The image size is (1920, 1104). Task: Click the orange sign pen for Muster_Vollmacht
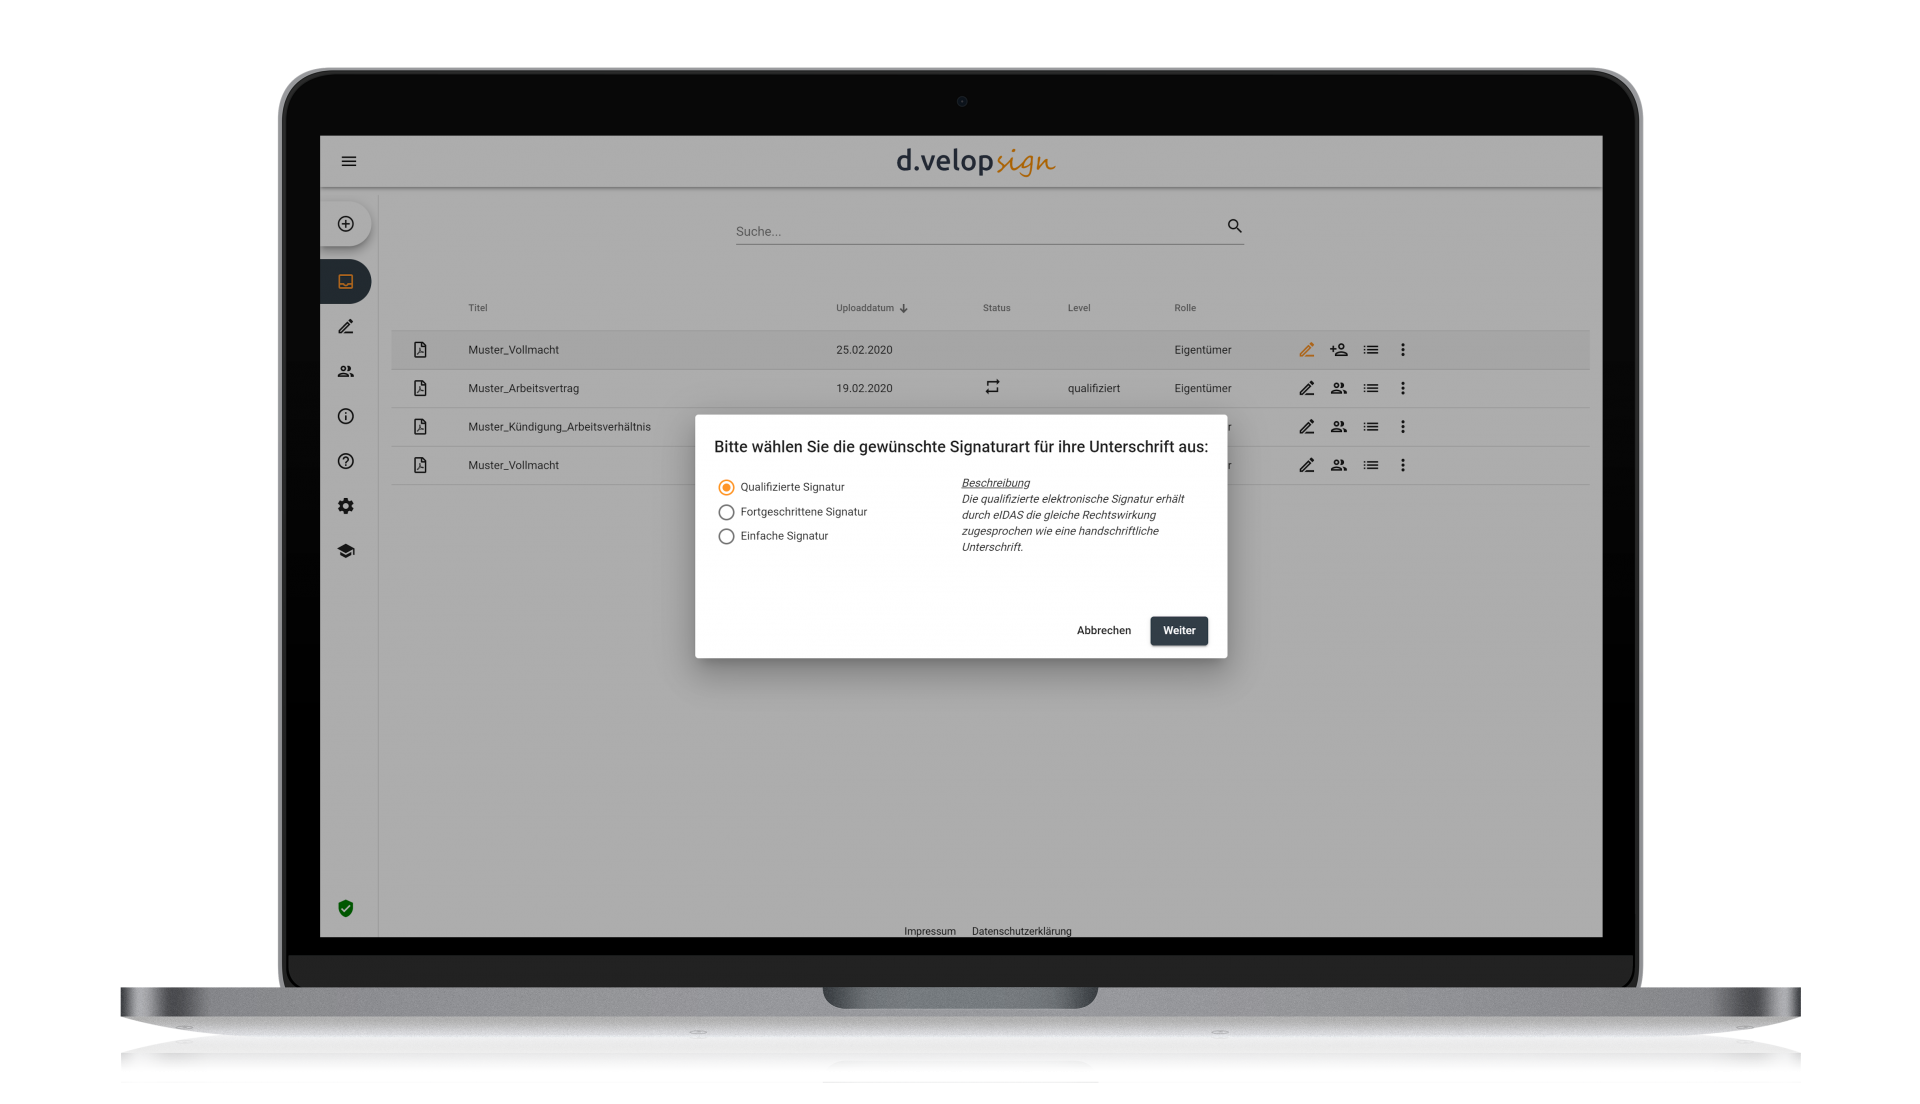tap(1306, 350)
